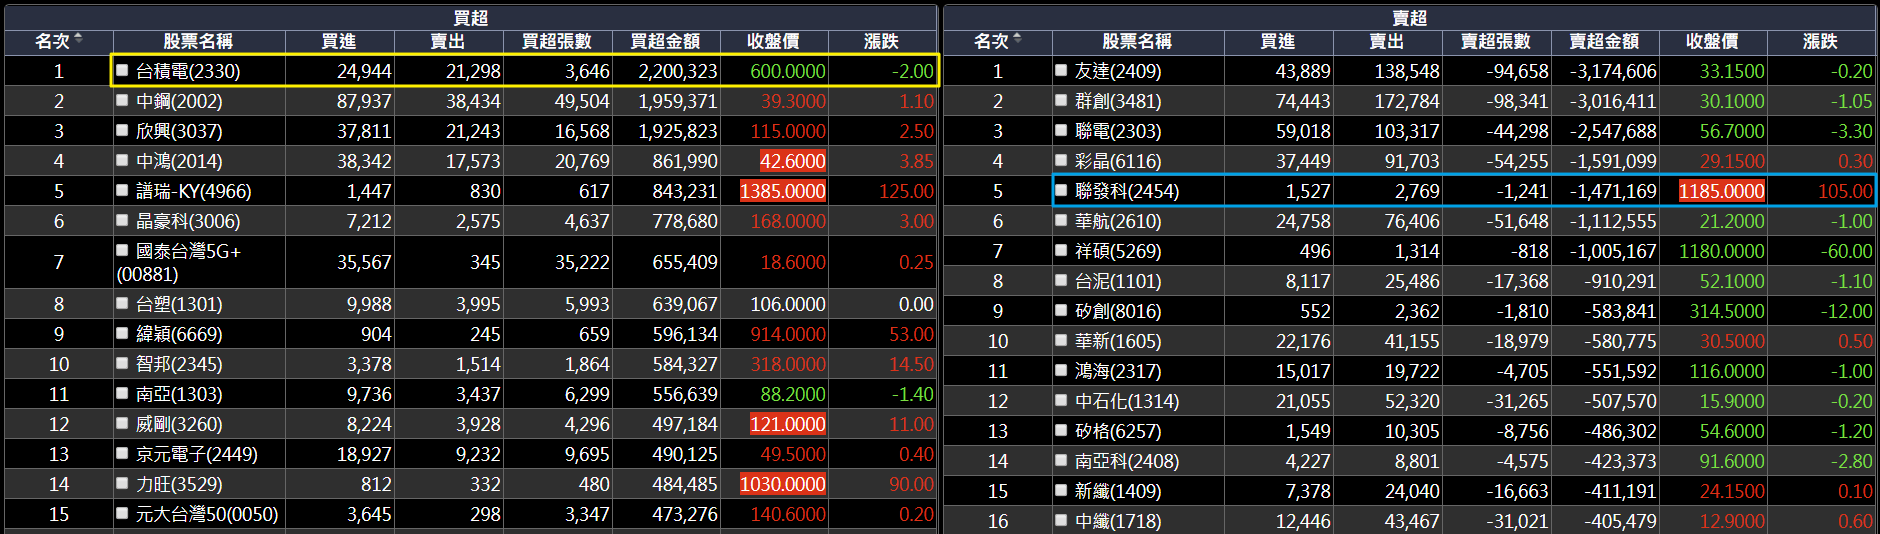This screenshot has height=534, width=1880.
Task: Open 京元電子(2449) stock entry
Action: [x=197, y=454]
